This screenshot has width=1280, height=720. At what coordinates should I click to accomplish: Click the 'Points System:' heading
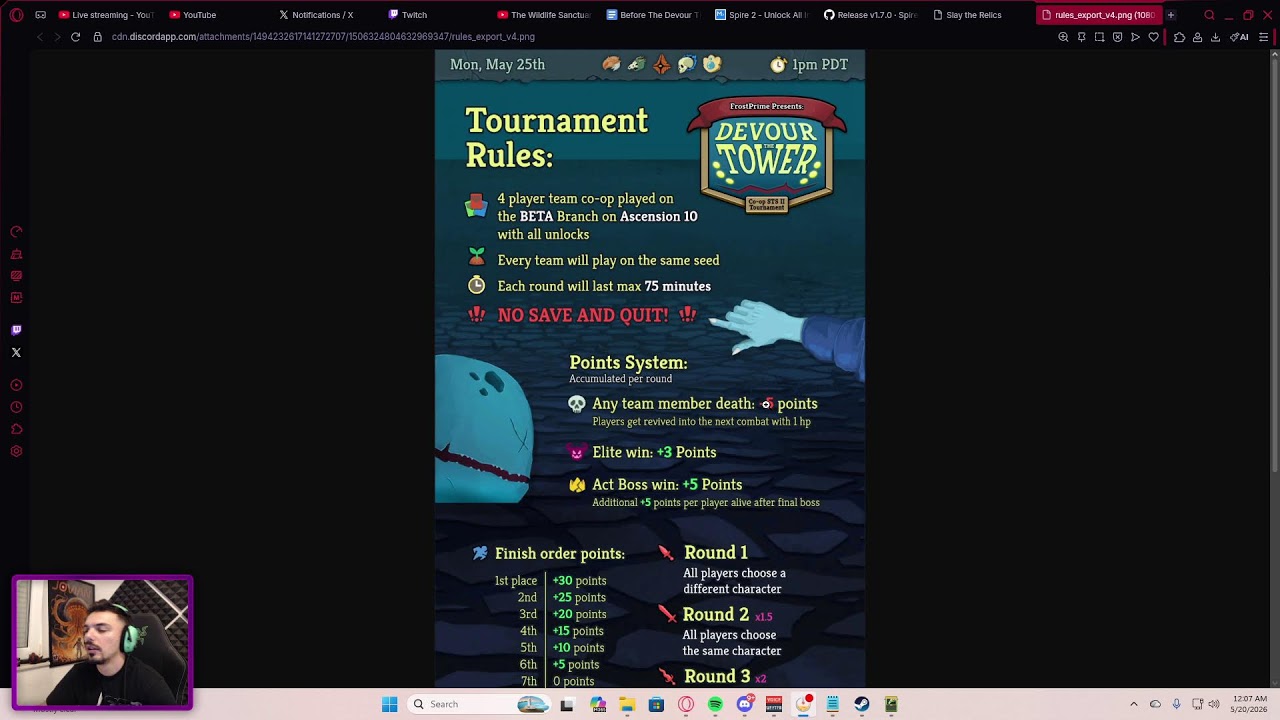coord(628,362)
